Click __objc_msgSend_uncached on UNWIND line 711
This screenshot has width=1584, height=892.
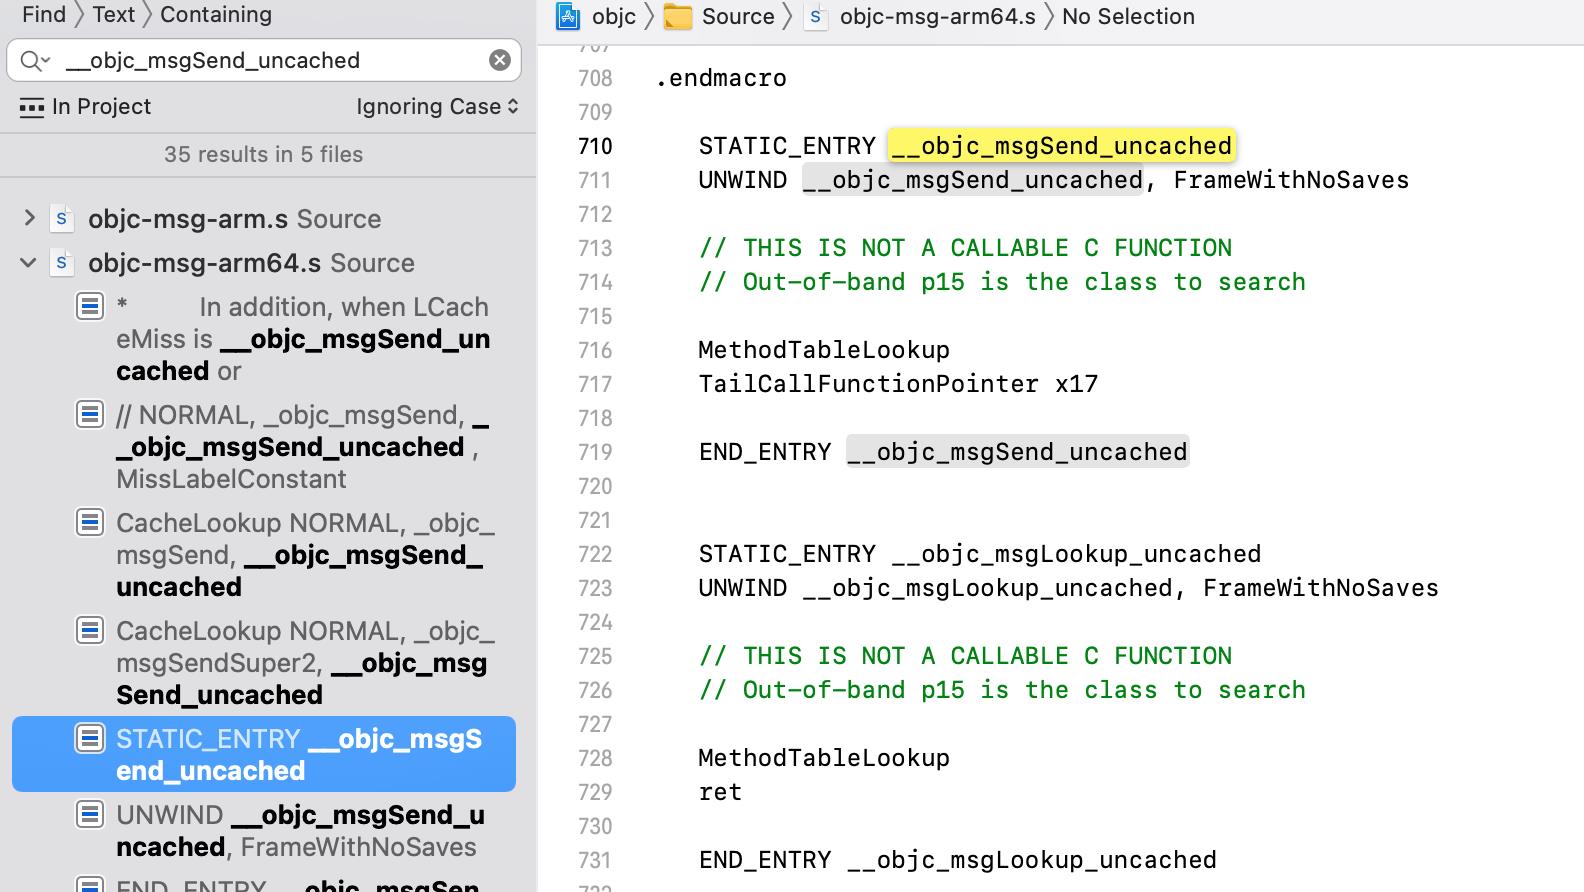pyautogui.click(x=972, y=180)
